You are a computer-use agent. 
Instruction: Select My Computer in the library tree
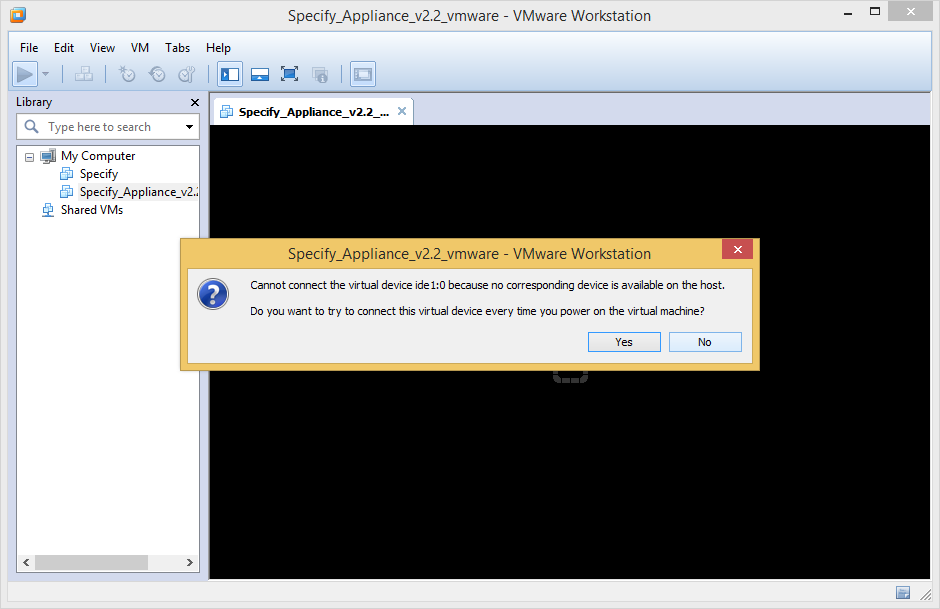98,156
